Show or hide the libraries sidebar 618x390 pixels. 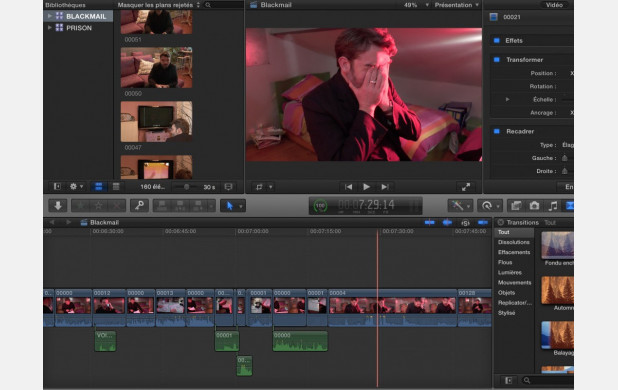pos(57,187)
